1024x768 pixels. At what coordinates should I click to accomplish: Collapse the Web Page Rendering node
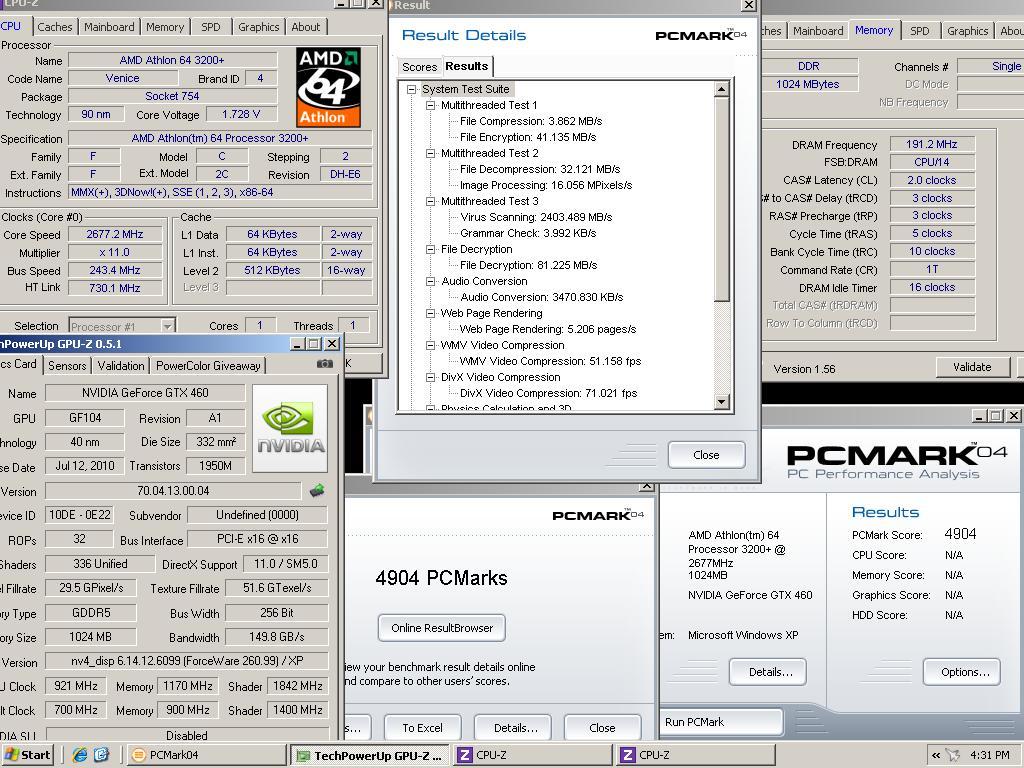coord(430,313)
